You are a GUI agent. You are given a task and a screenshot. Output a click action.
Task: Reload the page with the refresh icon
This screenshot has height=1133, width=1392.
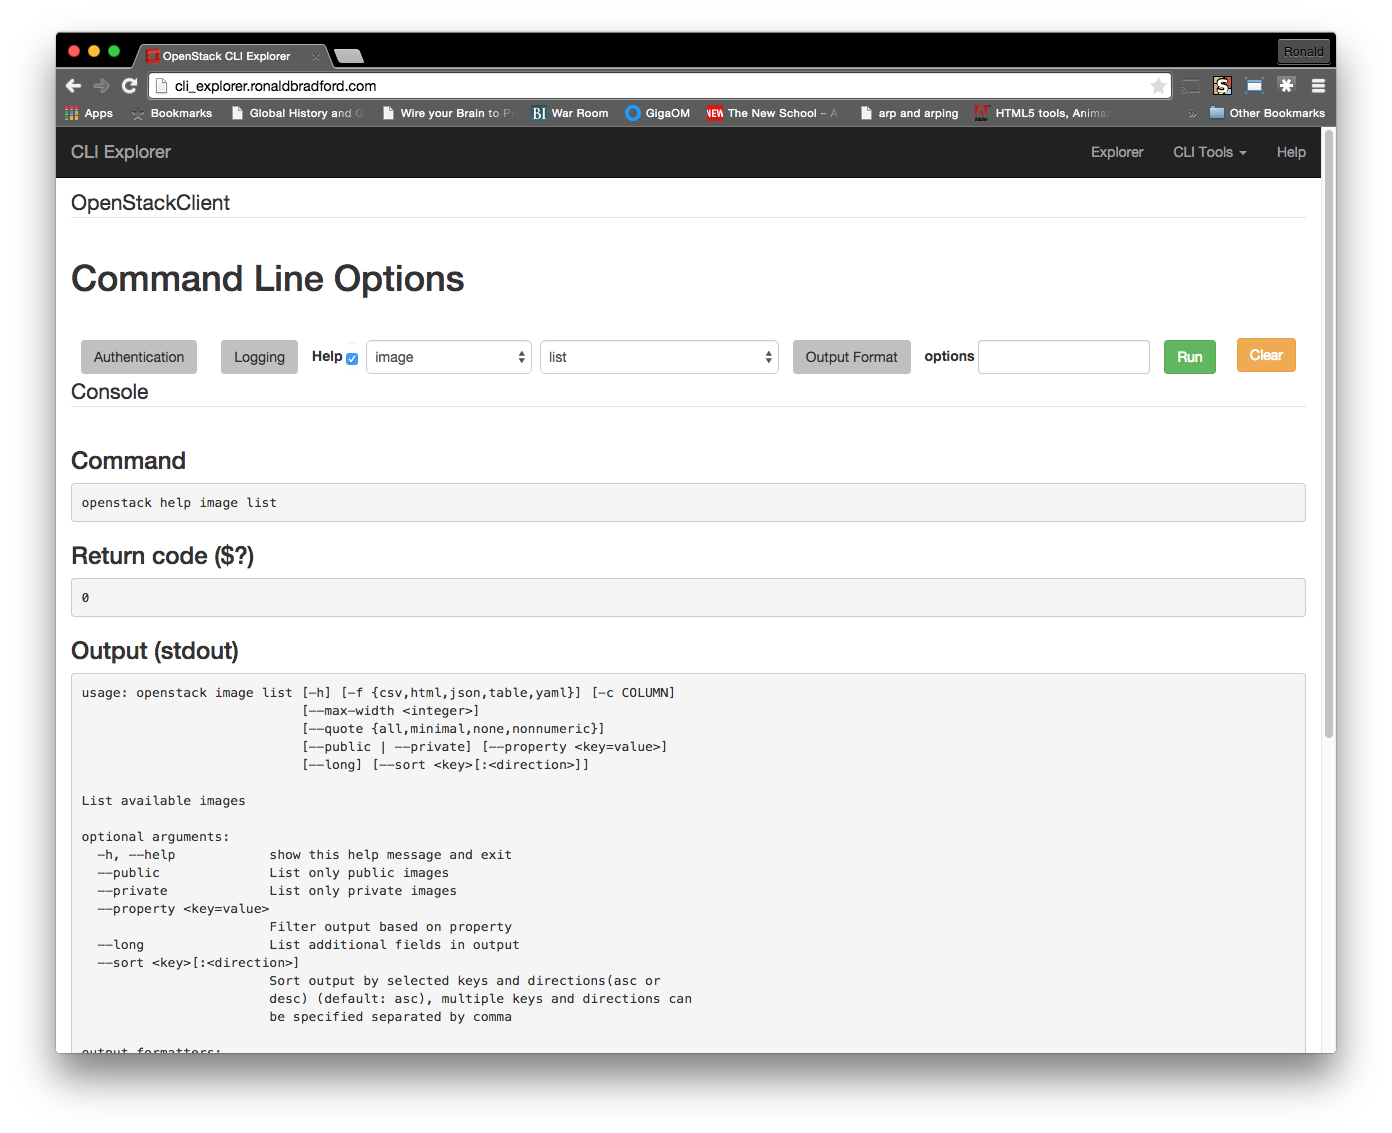click(x=129, y=86)
